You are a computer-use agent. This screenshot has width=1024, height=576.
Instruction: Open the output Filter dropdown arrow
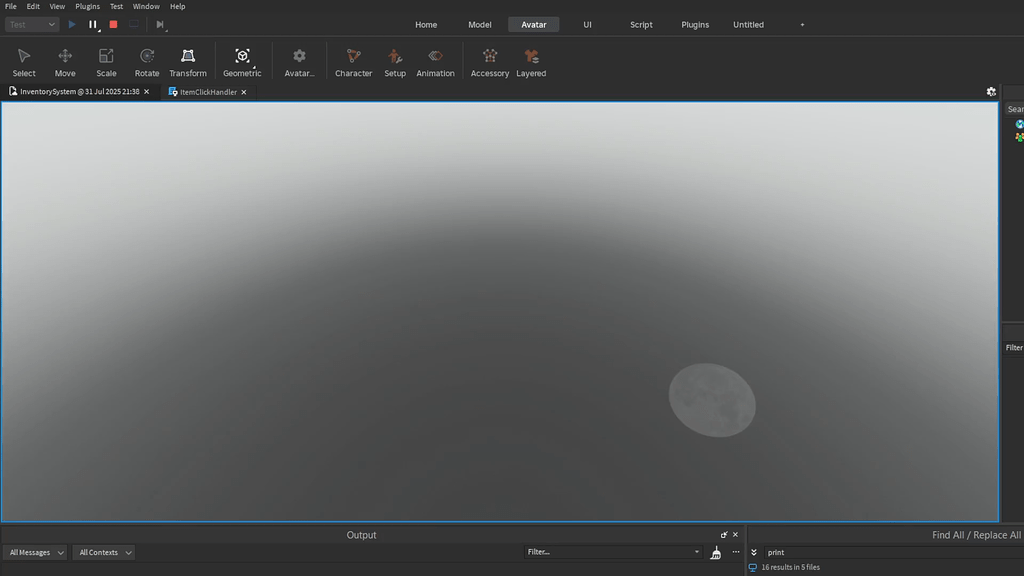(696, 551)
